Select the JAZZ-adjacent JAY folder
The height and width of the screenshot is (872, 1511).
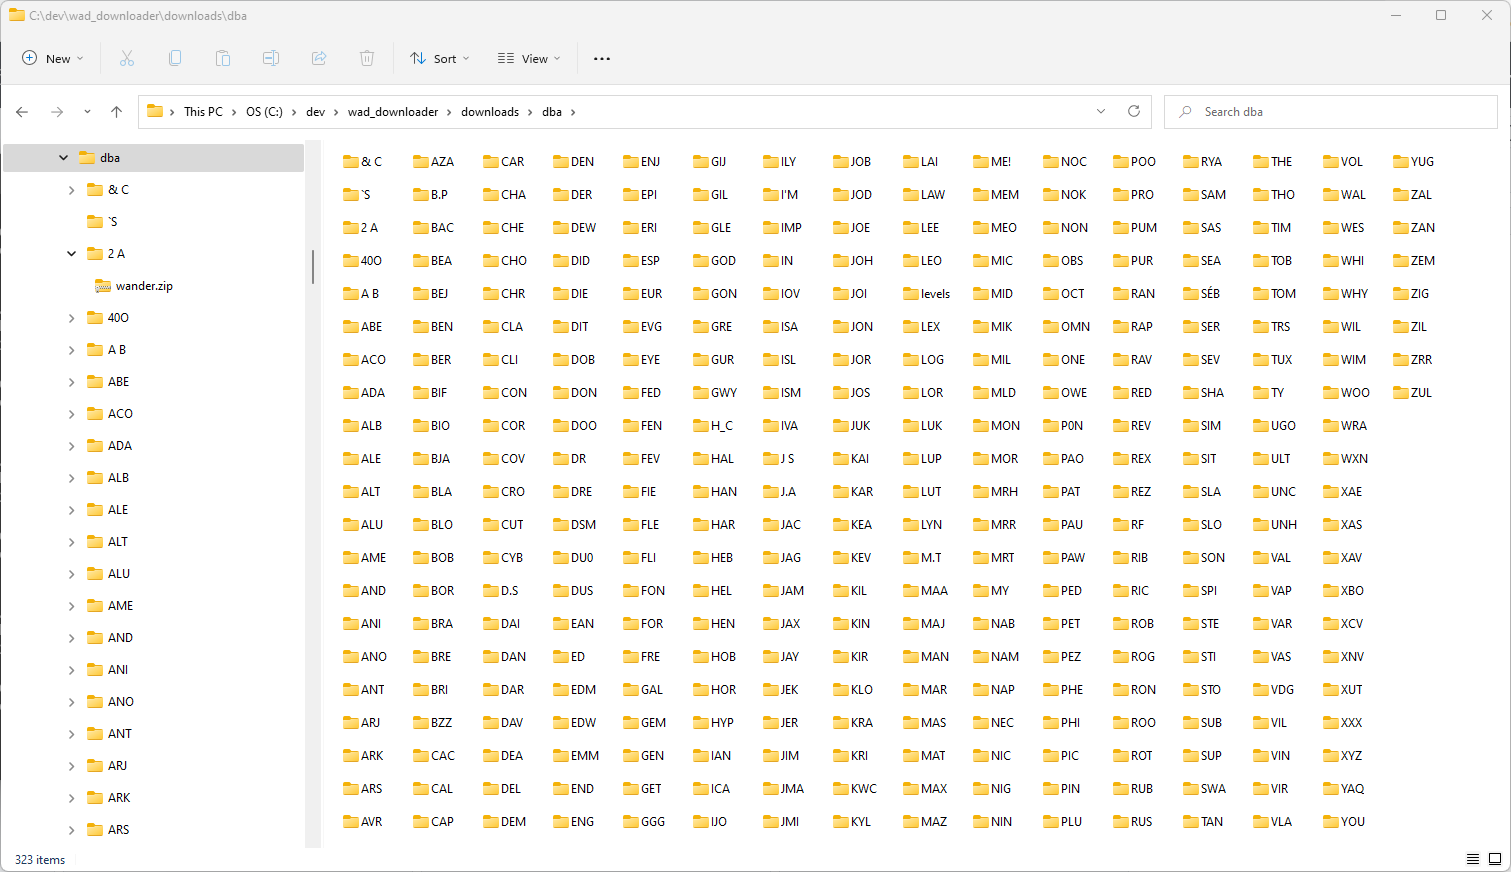click(781, 657)
